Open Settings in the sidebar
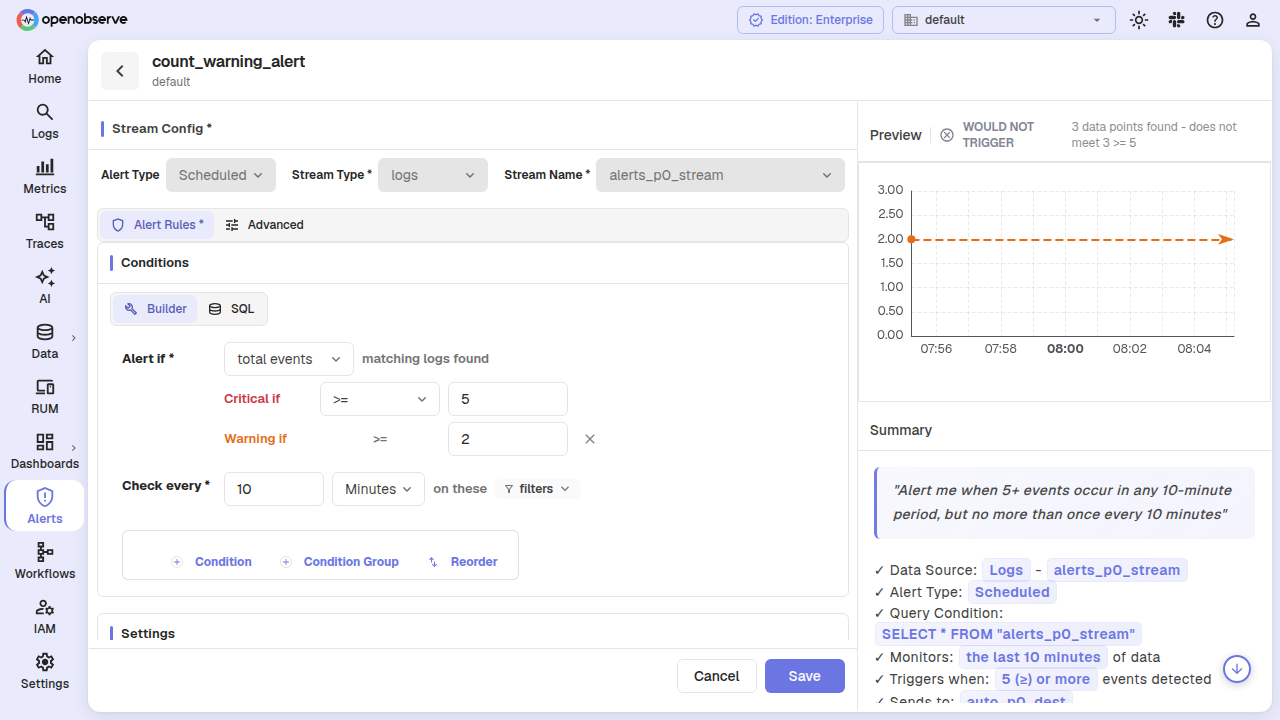 coord(44,672)
